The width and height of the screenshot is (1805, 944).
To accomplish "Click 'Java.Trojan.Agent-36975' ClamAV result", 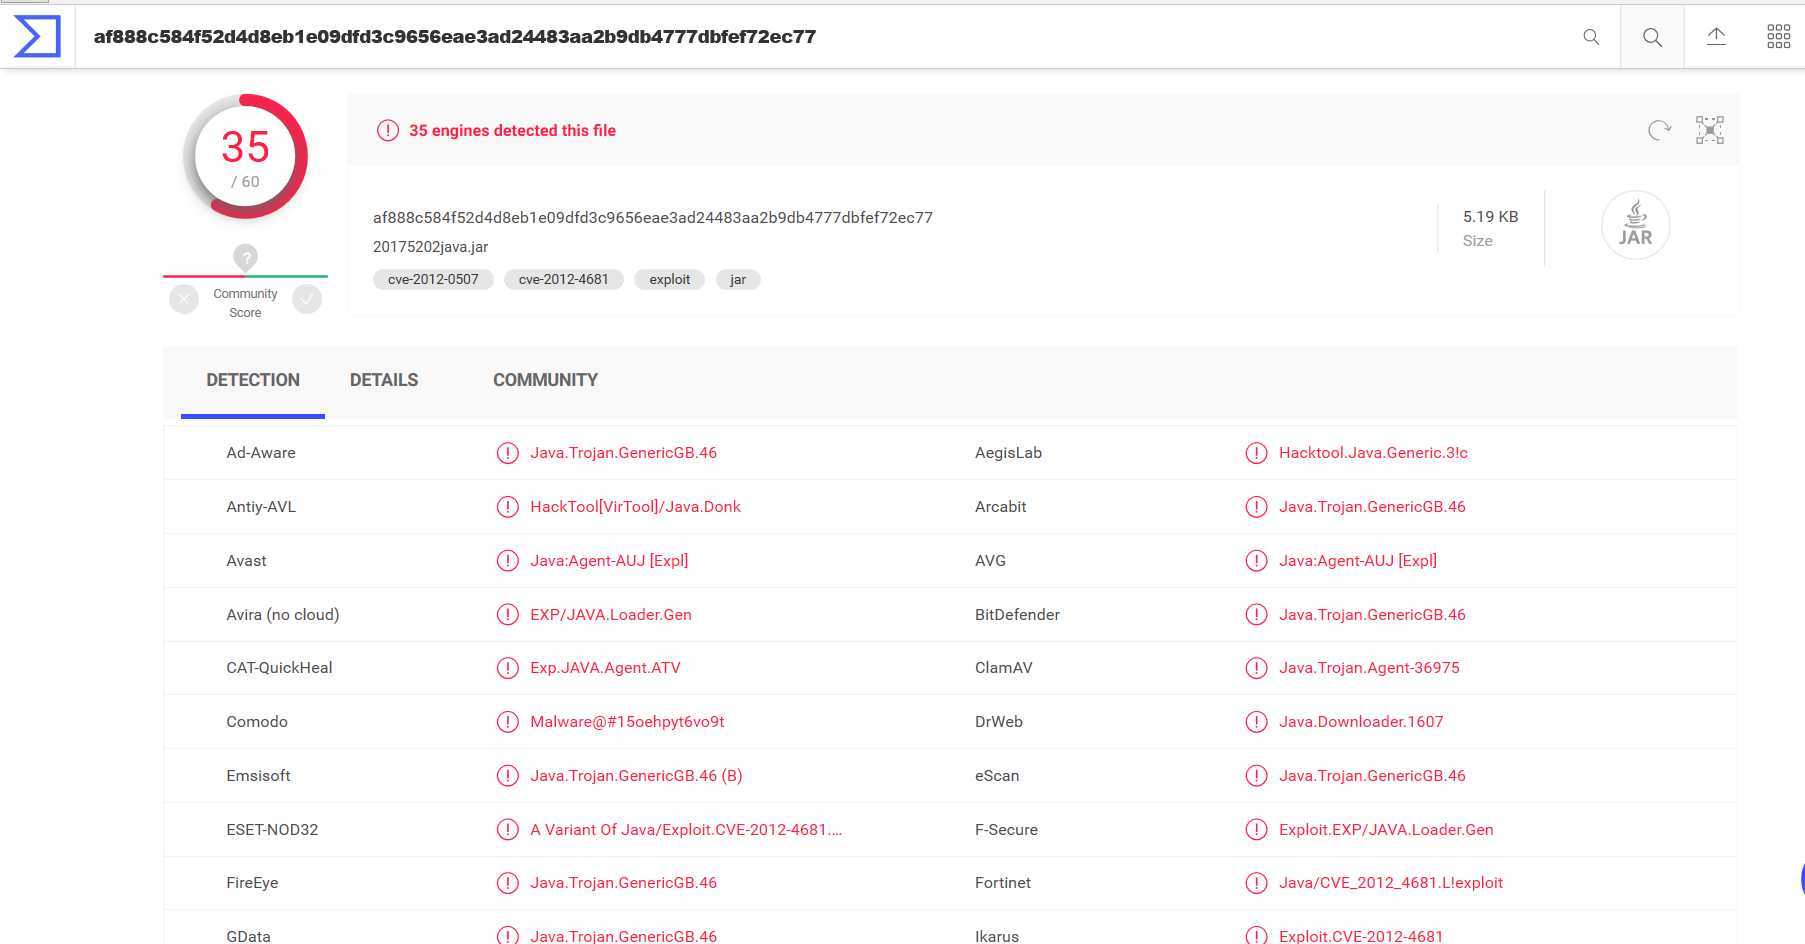I will (x=1369, y=668).
